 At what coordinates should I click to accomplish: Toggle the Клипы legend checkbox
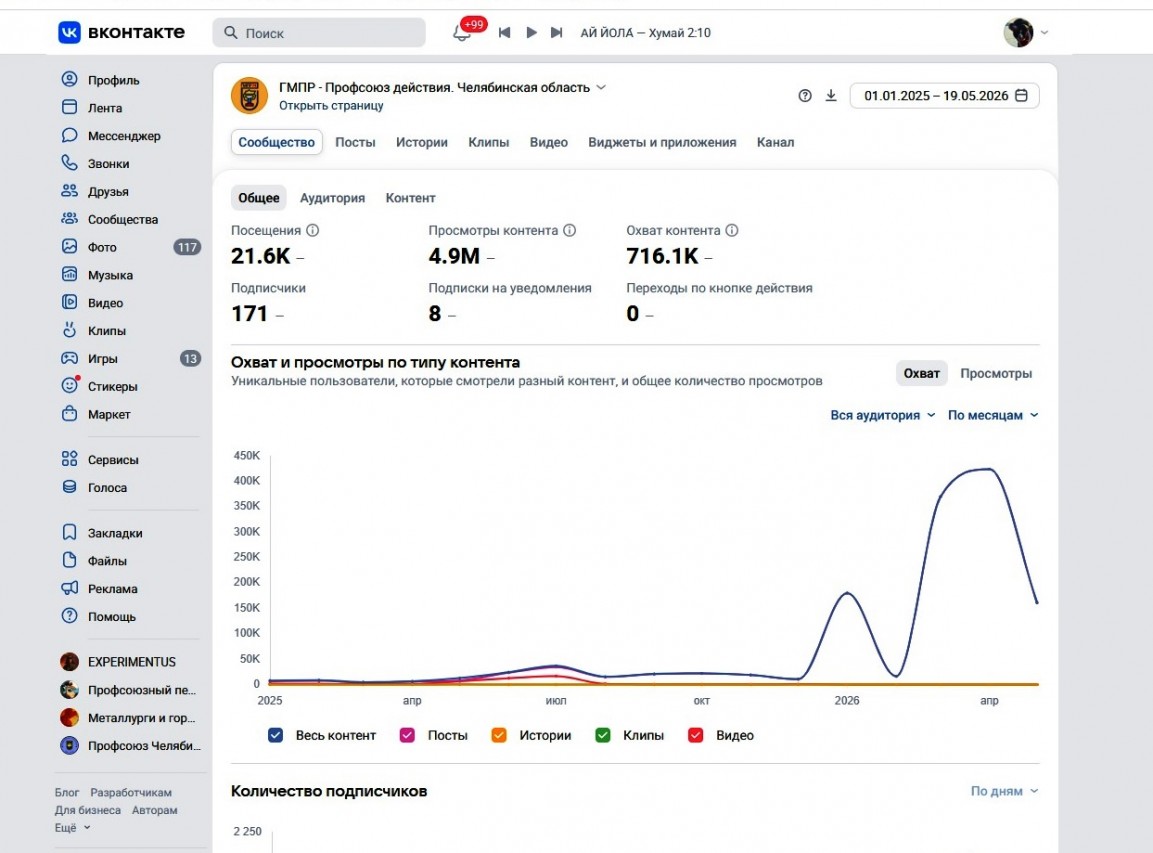pyautogui.click(x=603, y=735)
